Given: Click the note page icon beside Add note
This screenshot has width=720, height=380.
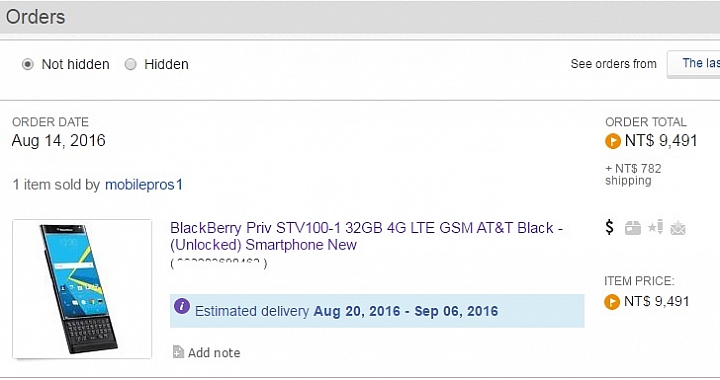Looking at the screenshot, I should [x=178, y=352].
